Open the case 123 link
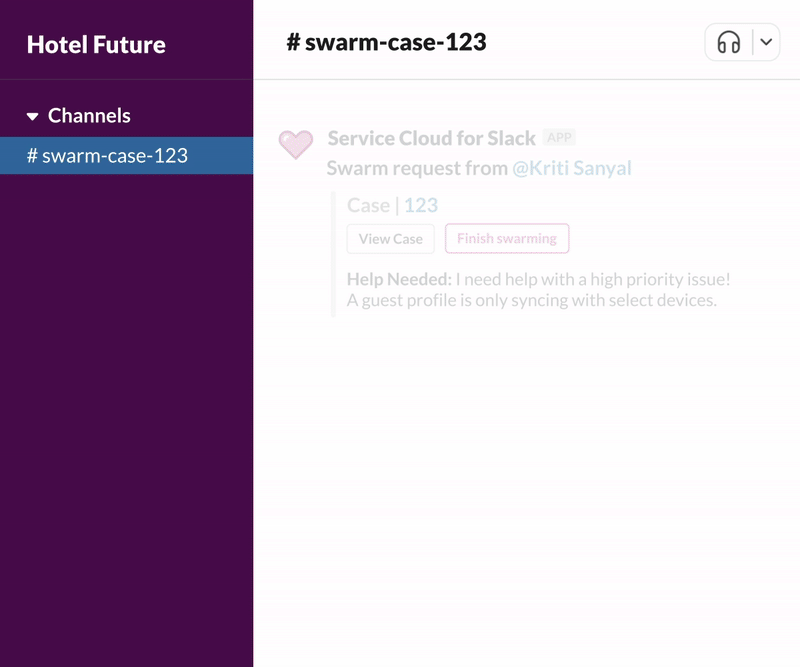The width and height of the screenshot is (800, 667). point(421,205)
